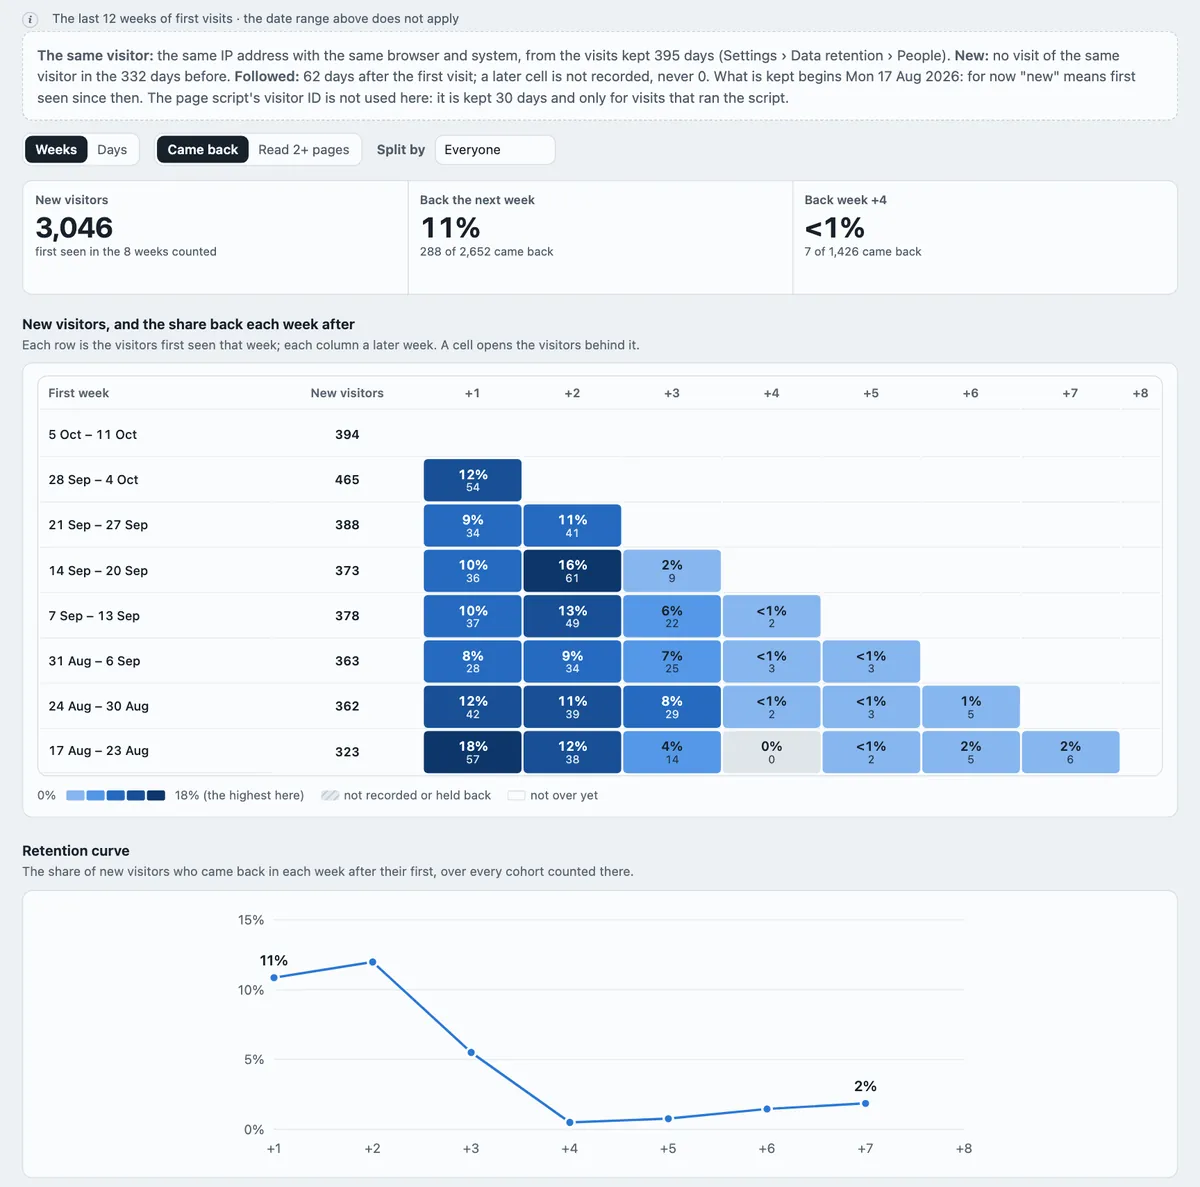Open the New visitors 3,046 summary card

point(215,238)
